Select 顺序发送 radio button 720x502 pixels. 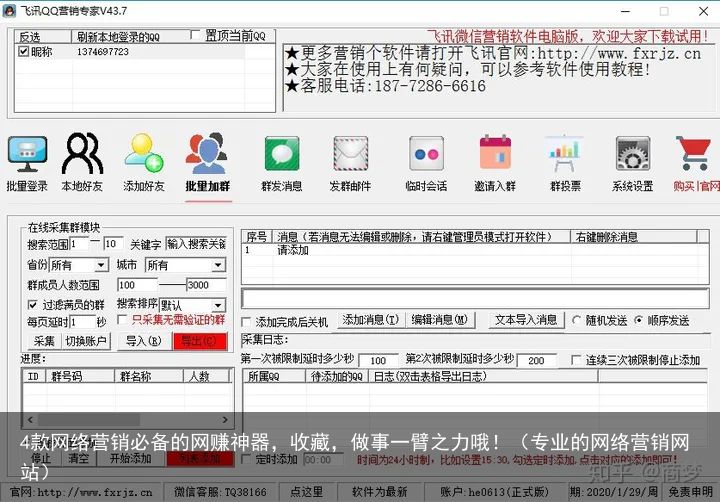click(639, 320)
